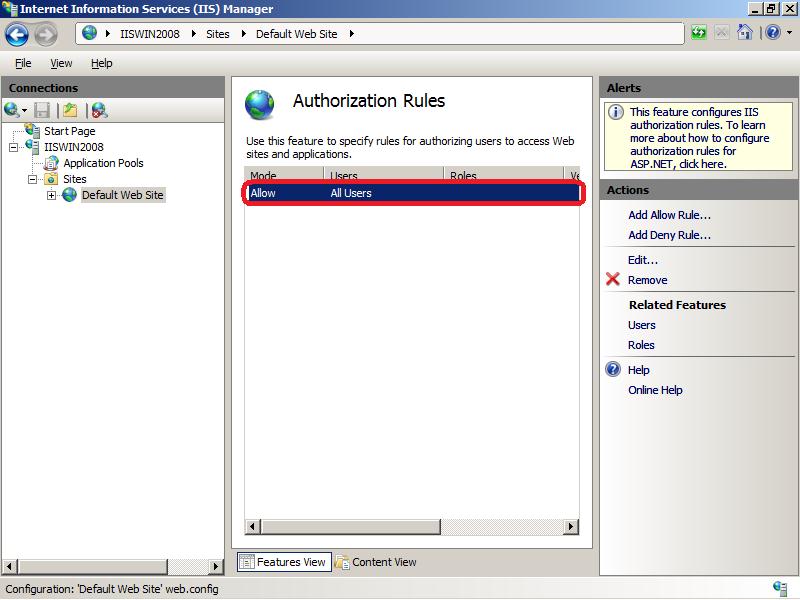Click the Back navigation arrow button

[x=17, y=34]
